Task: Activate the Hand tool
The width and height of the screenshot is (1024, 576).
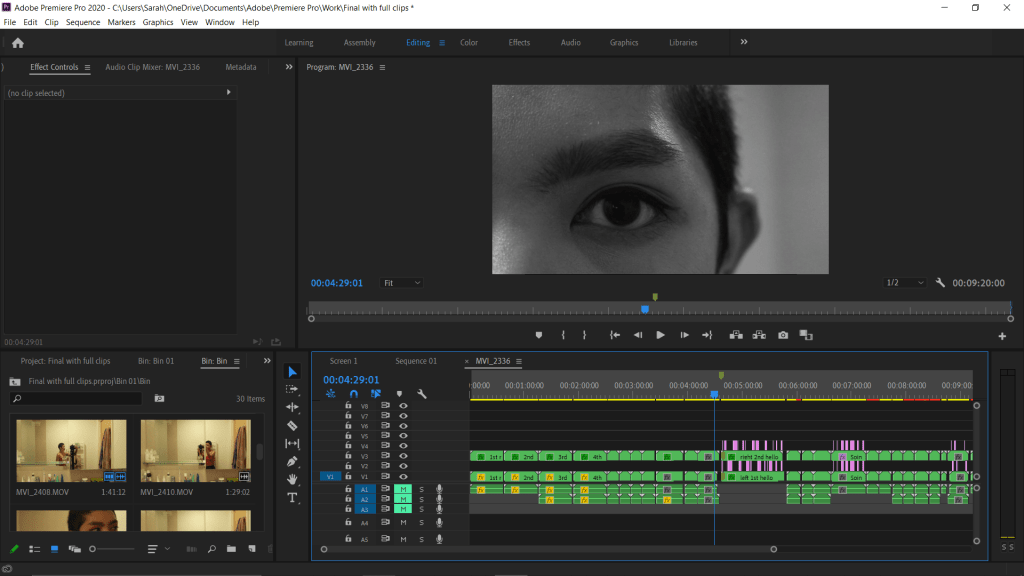Action: pyautogui.click(x=292, y=479)
